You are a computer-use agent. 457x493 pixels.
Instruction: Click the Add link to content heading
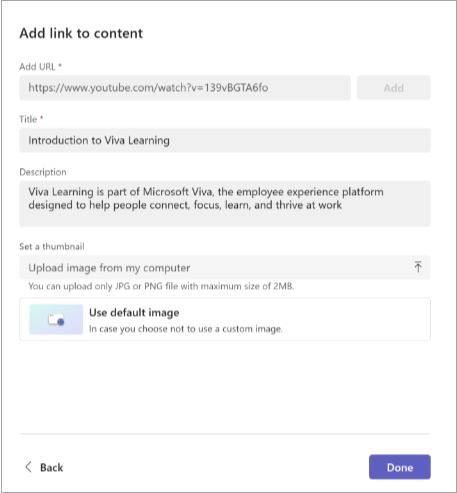(81, 33)
